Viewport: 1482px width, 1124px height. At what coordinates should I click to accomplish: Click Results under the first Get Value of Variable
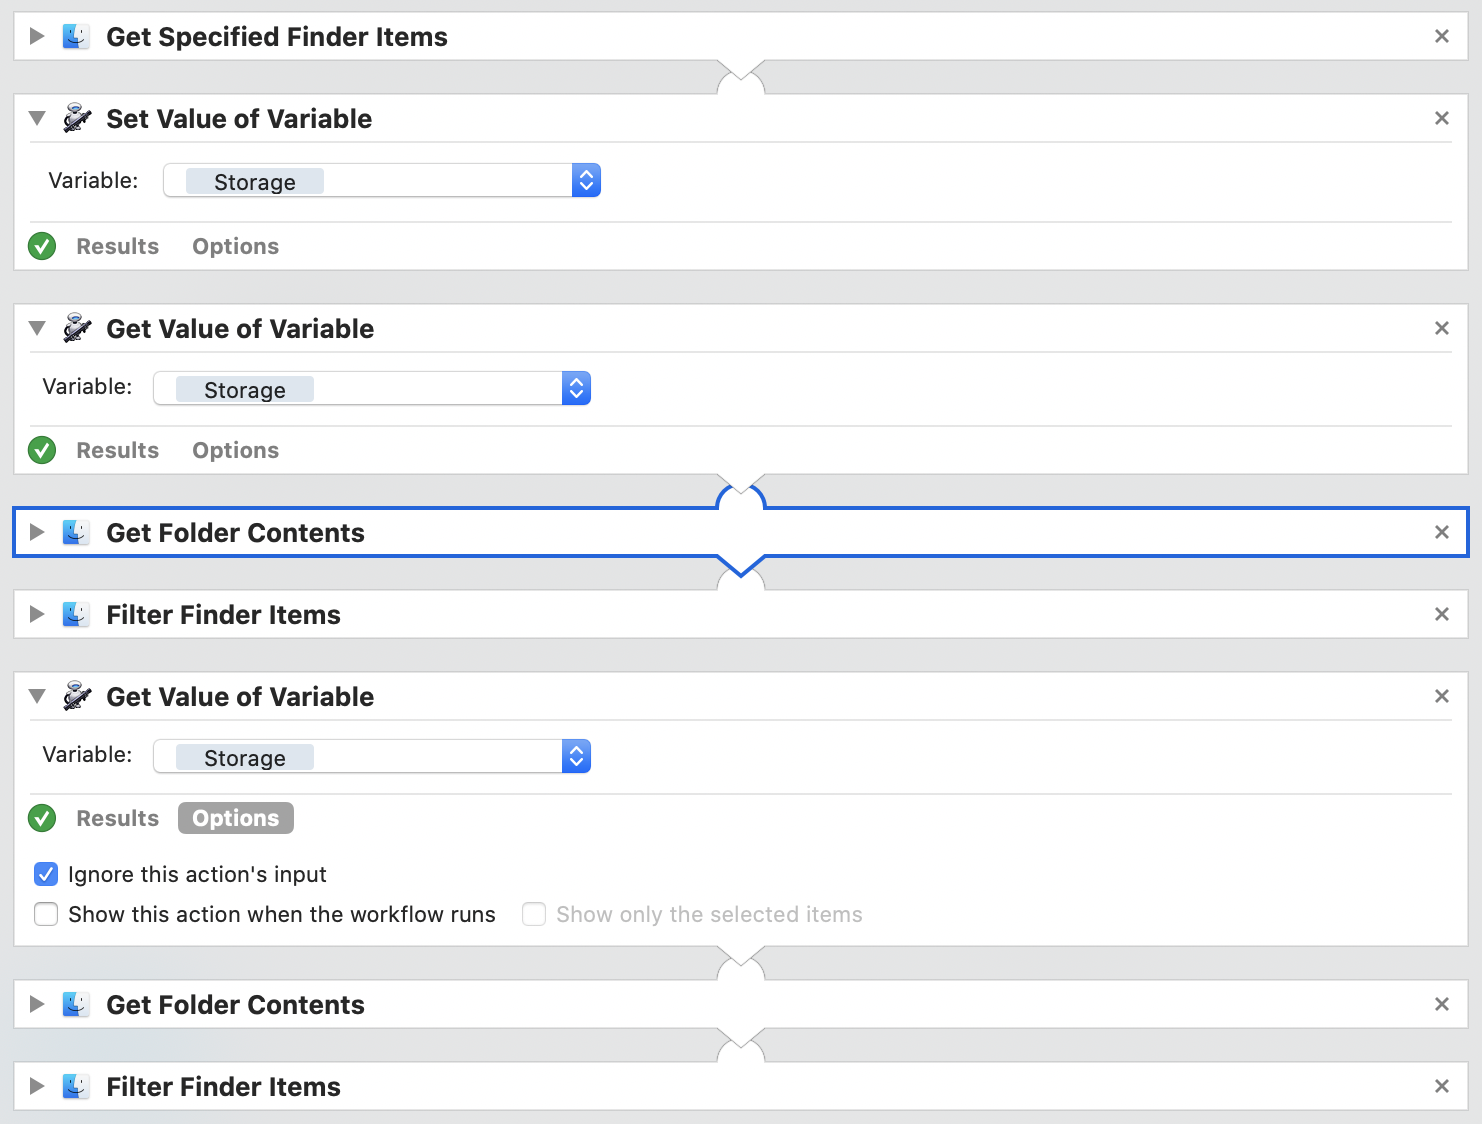[117, 450]
